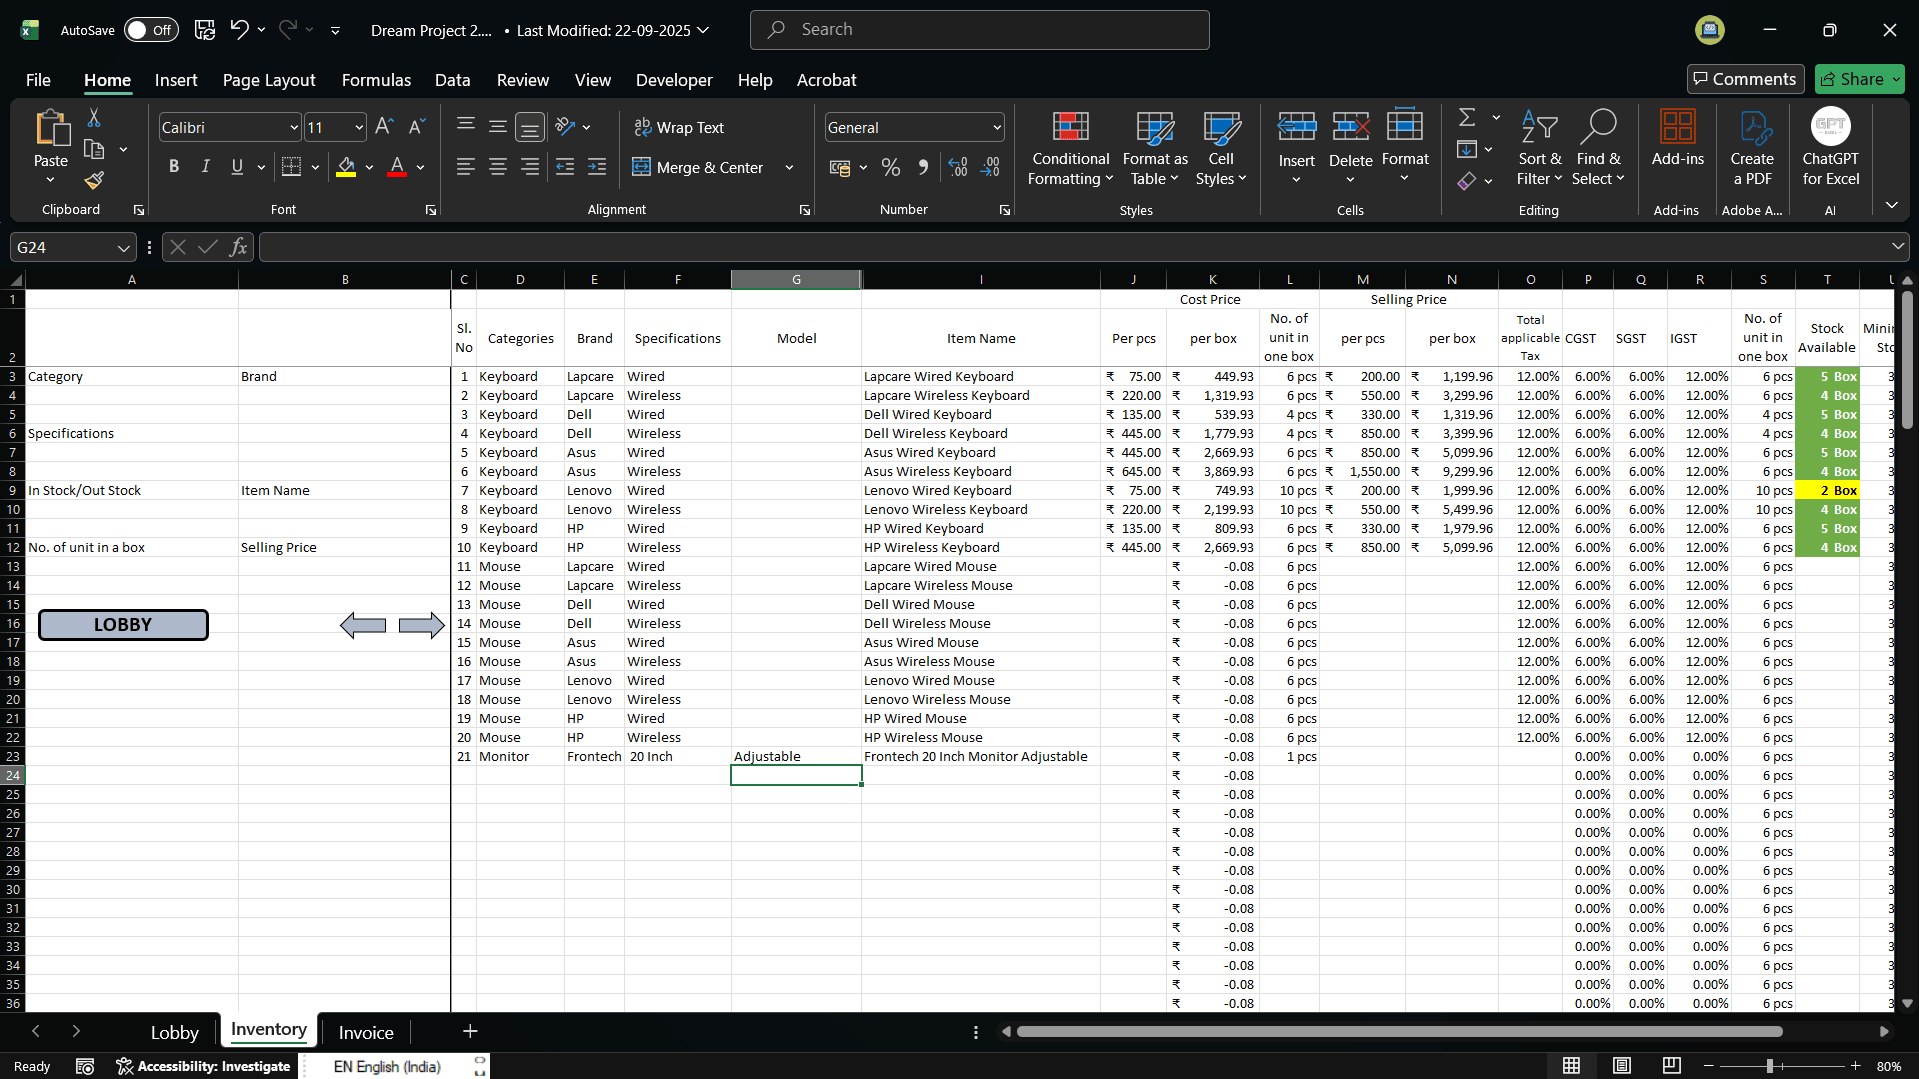
Task: Click the Insert Function fx icon
Action: click(238, 247)
